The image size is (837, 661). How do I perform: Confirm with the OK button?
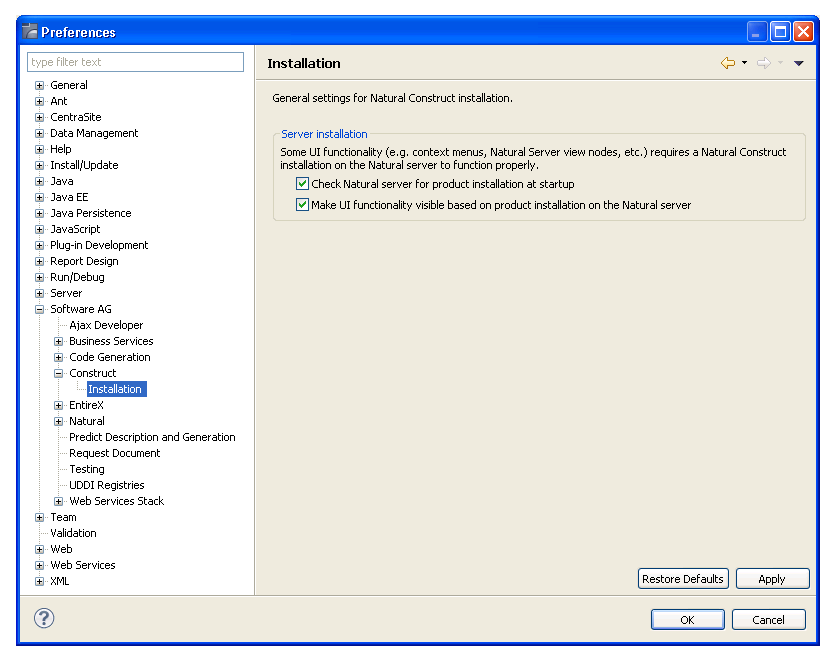tap(687, 620)
